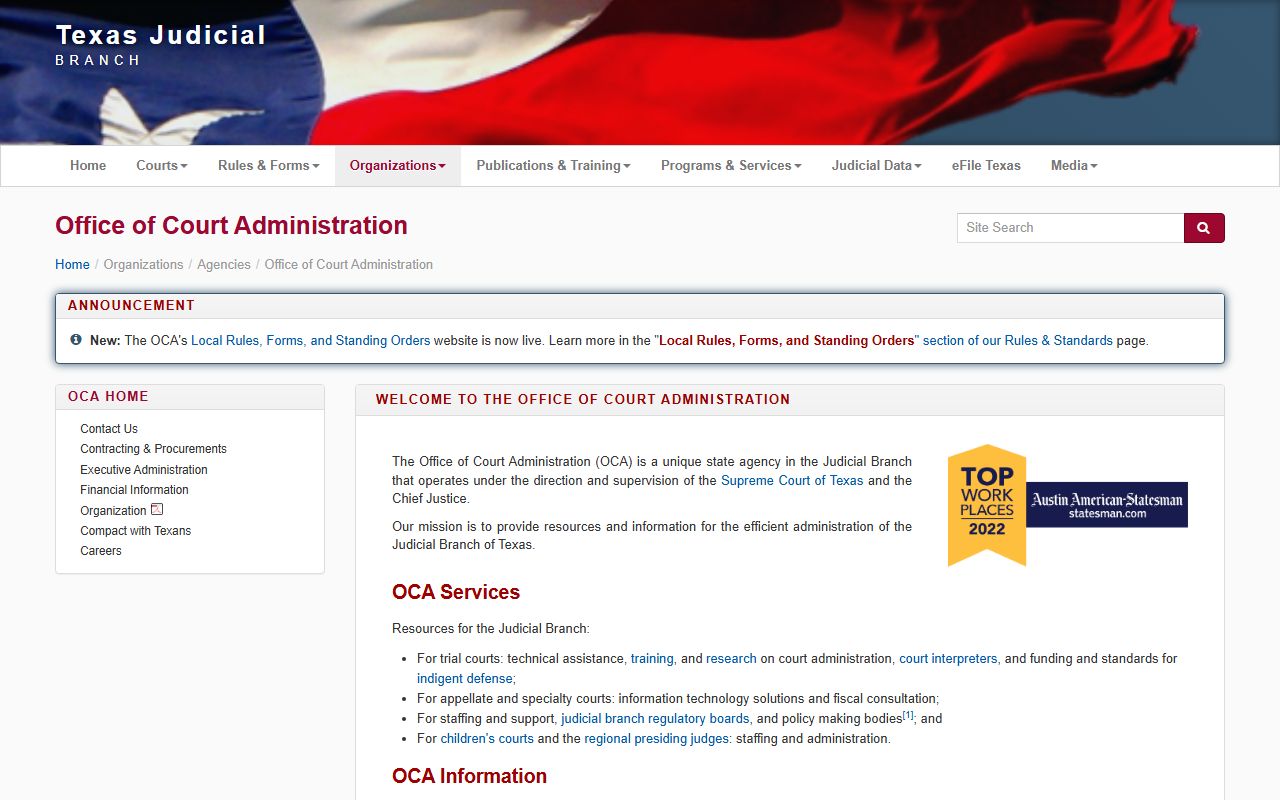
Task: Expand the Organizations menu
Action: [x=397, y=166]
